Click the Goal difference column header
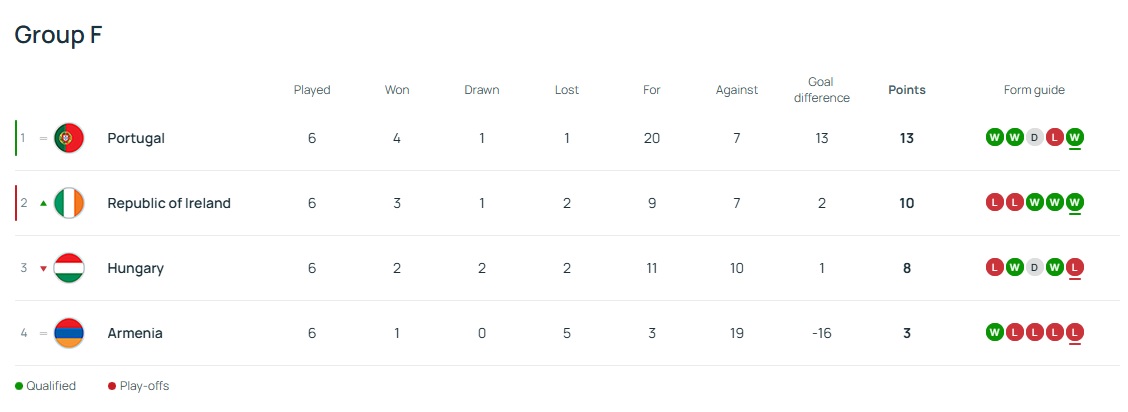 pos(821,90)
